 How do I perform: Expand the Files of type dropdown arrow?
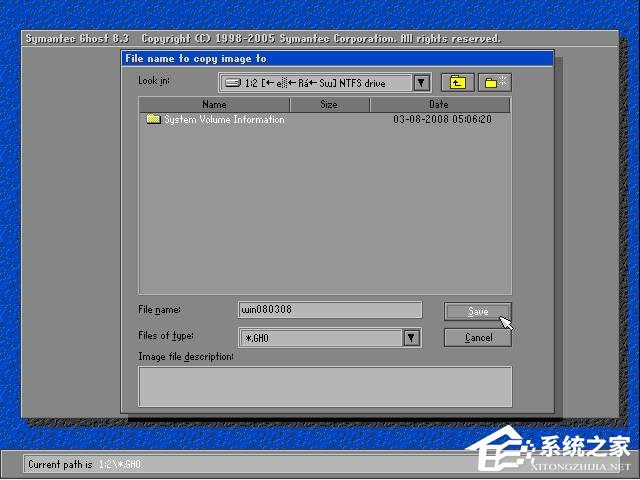click(411, 338)
